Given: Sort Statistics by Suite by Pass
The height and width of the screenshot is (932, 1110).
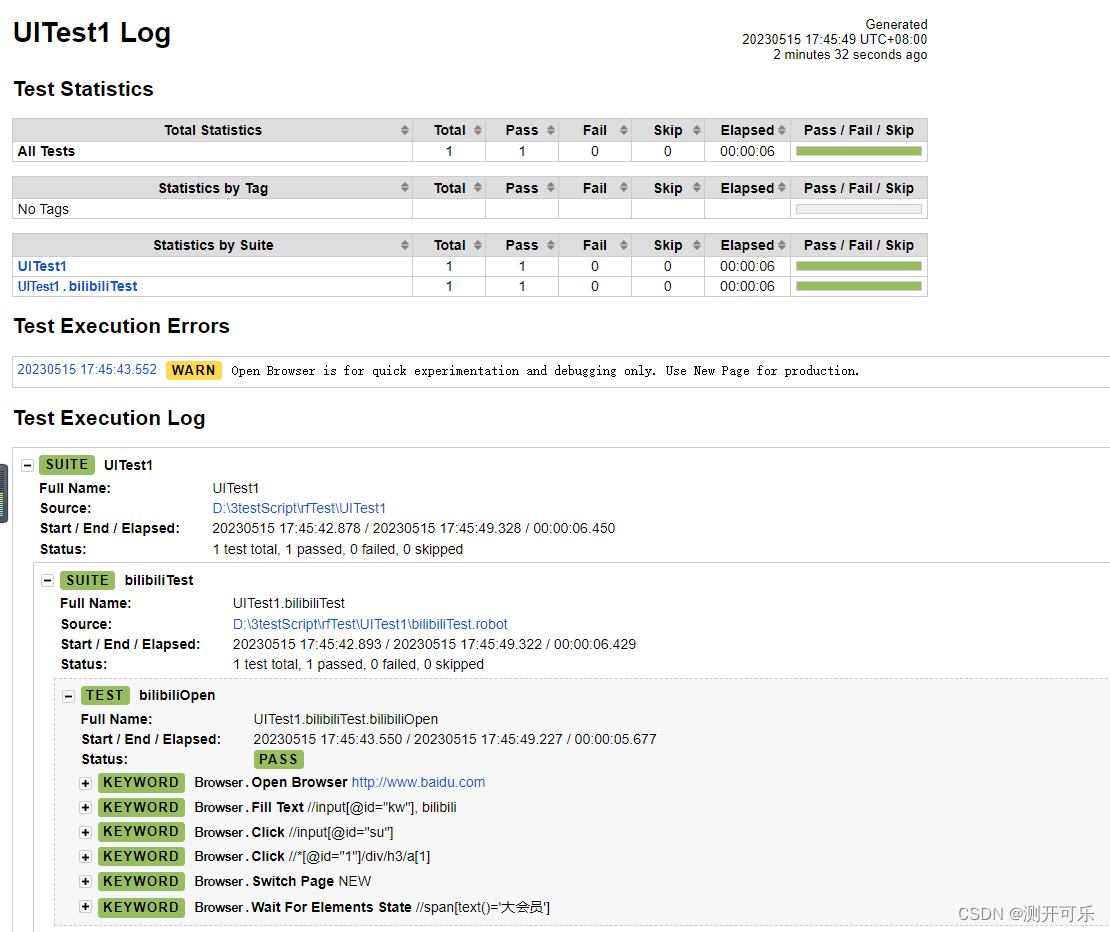Looking at the screenshot, I should coord(551,245).
